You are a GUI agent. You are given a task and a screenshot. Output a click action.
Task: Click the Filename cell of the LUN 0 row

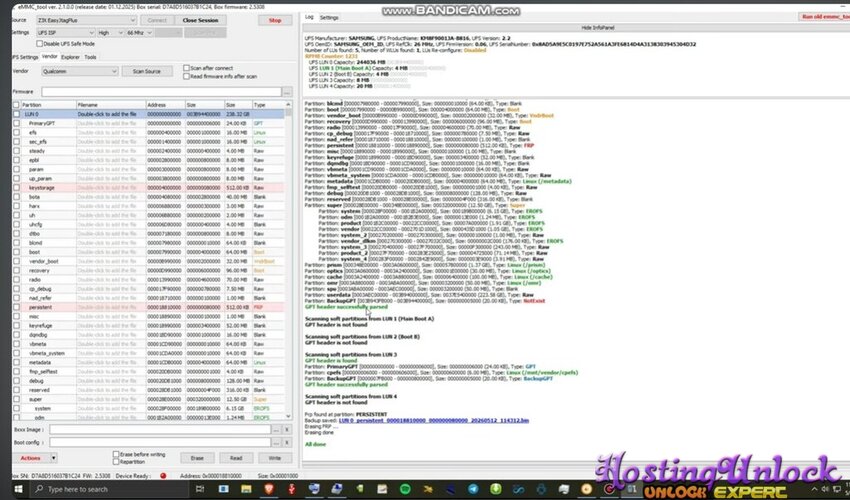coord(111,114)
